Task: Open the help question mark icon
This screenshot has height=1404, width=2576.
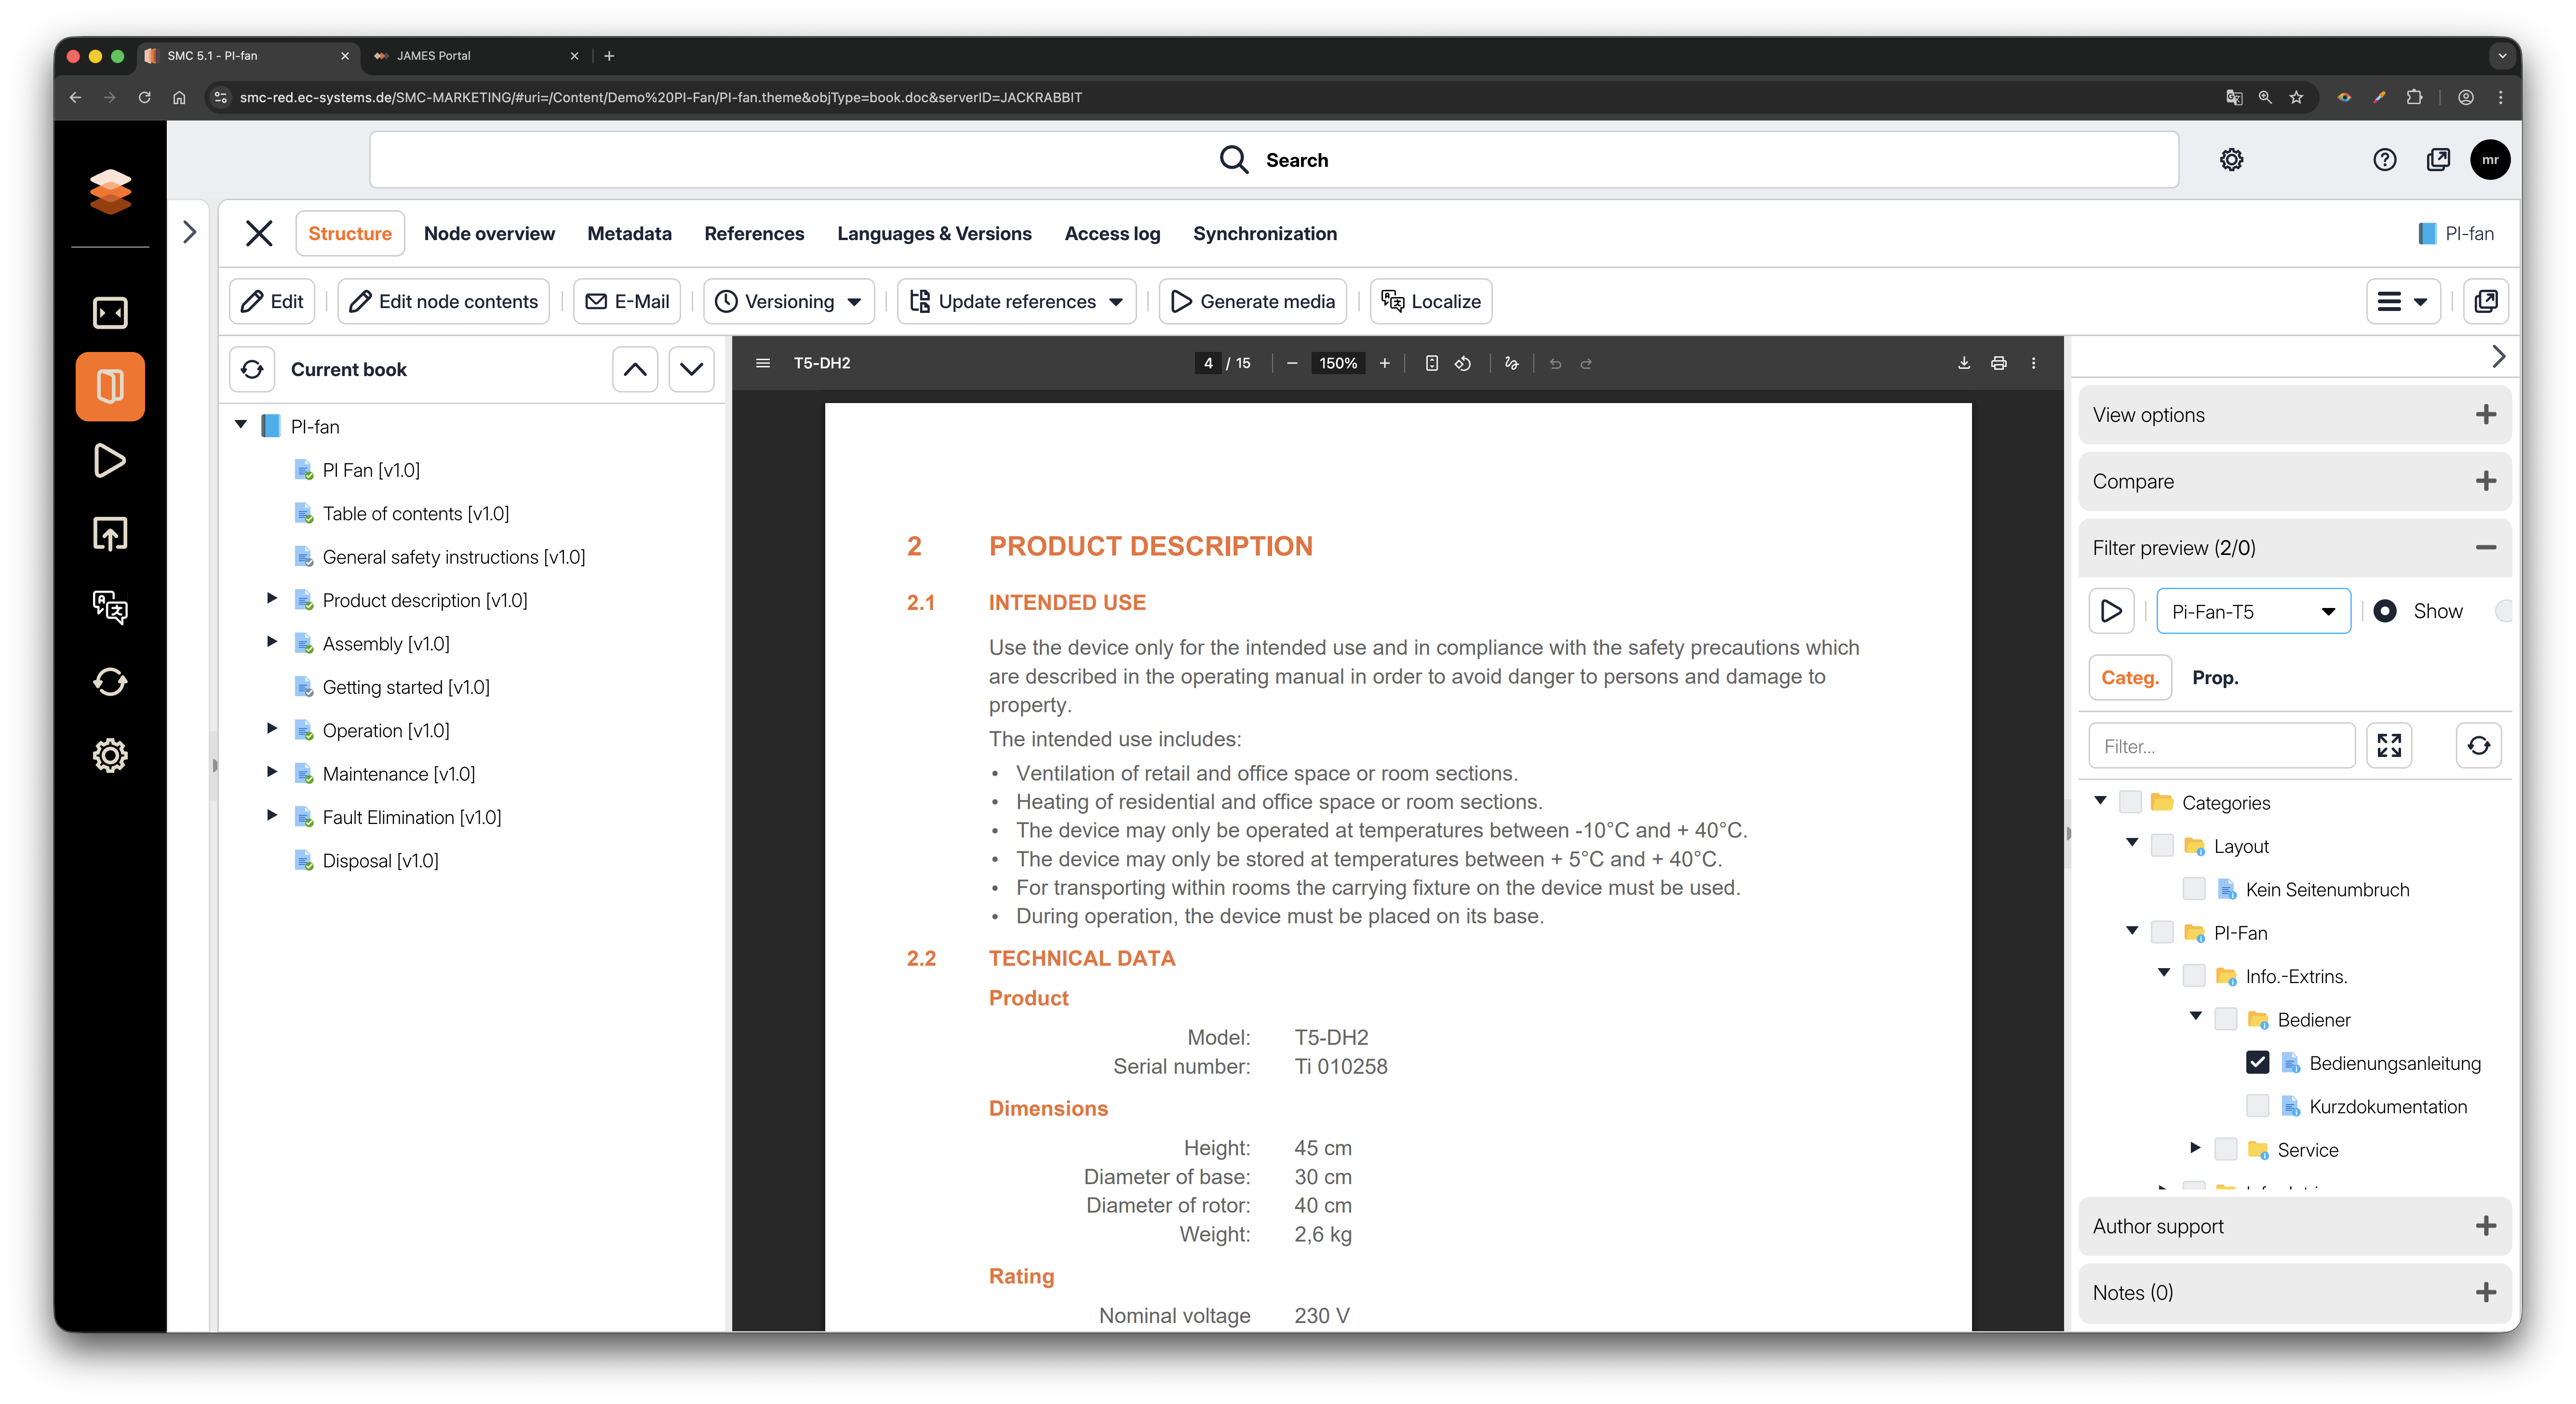Action: pos(2384,160)
